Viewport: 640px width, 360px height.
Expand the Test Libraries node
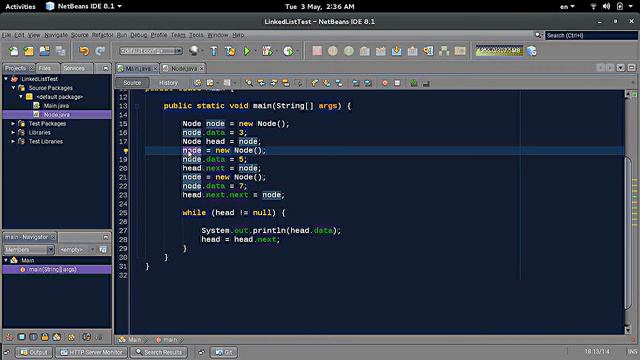point(13,142)
